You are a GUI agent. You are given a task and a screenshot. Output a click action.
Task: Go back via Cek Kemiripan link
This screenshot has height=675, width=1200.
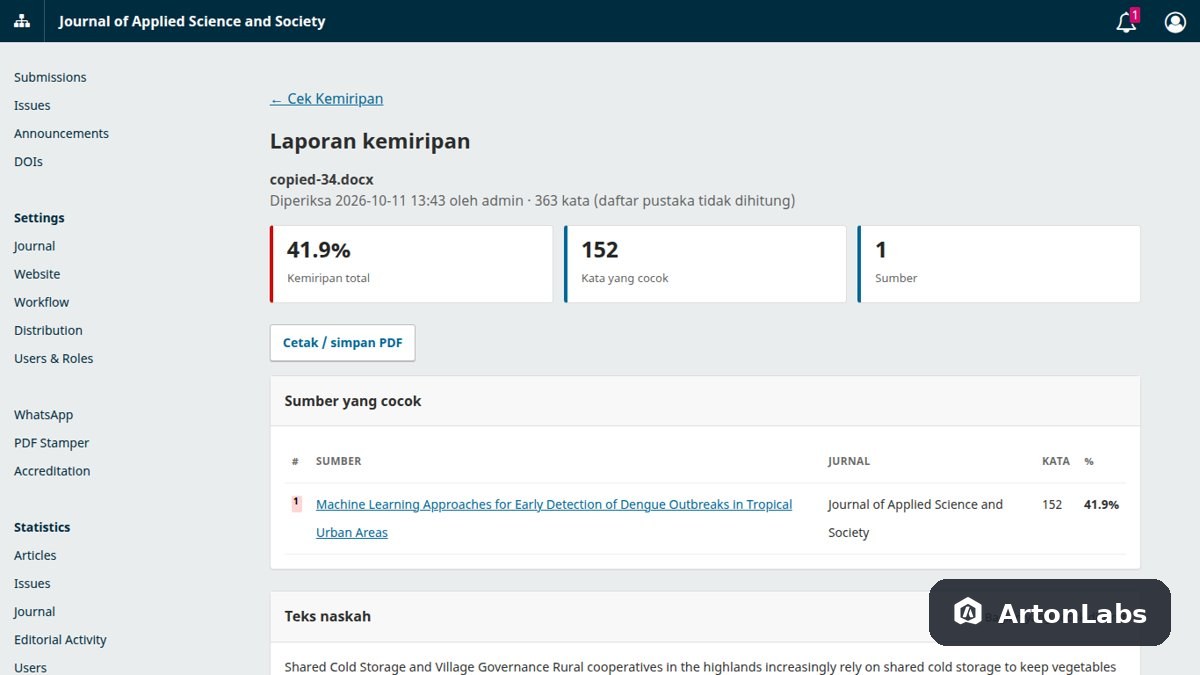click(326, 99)
